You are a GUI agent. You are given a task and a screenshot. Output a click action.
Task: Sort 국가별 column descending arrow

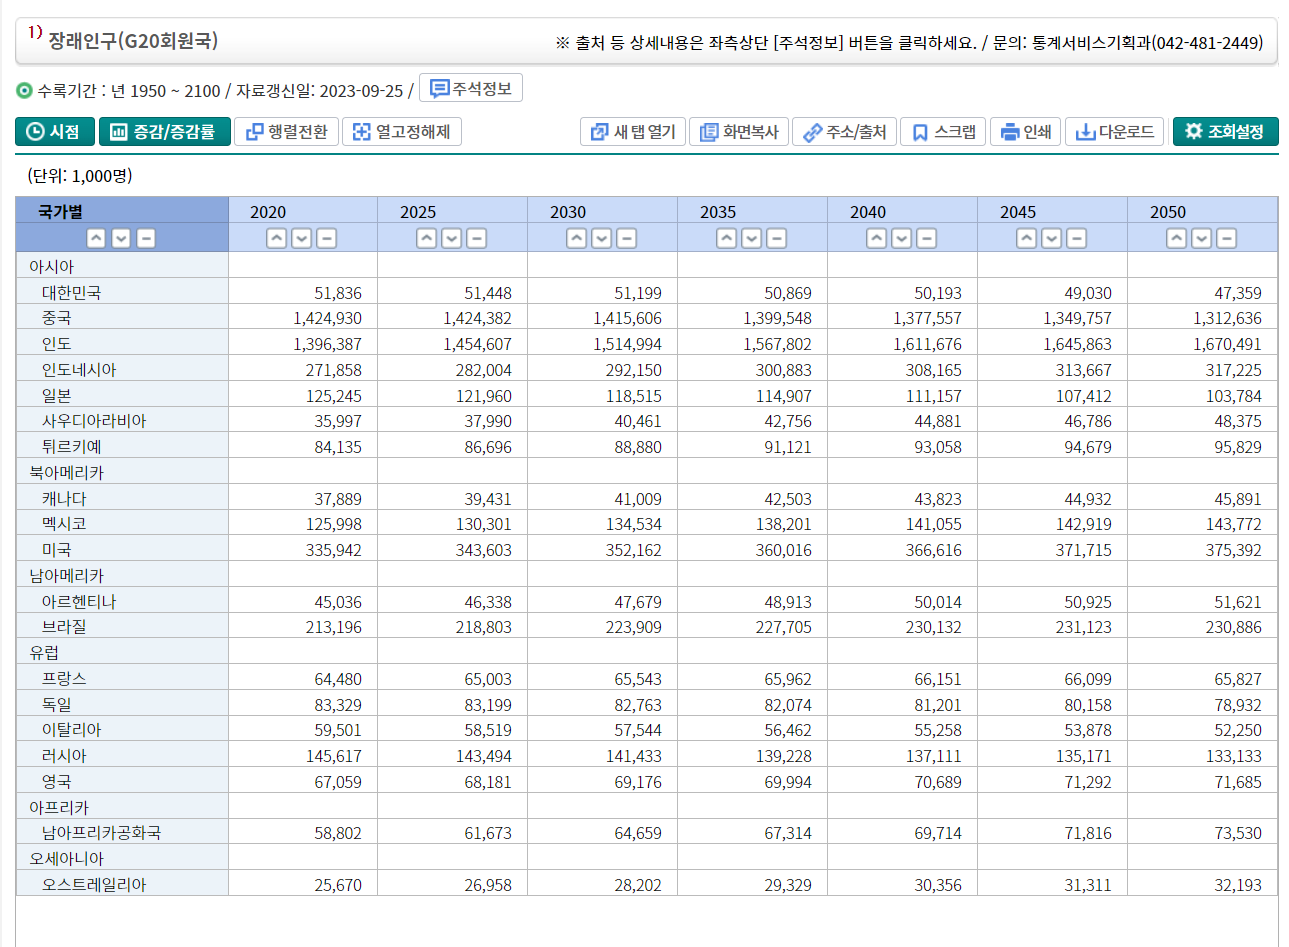point(121,238)
